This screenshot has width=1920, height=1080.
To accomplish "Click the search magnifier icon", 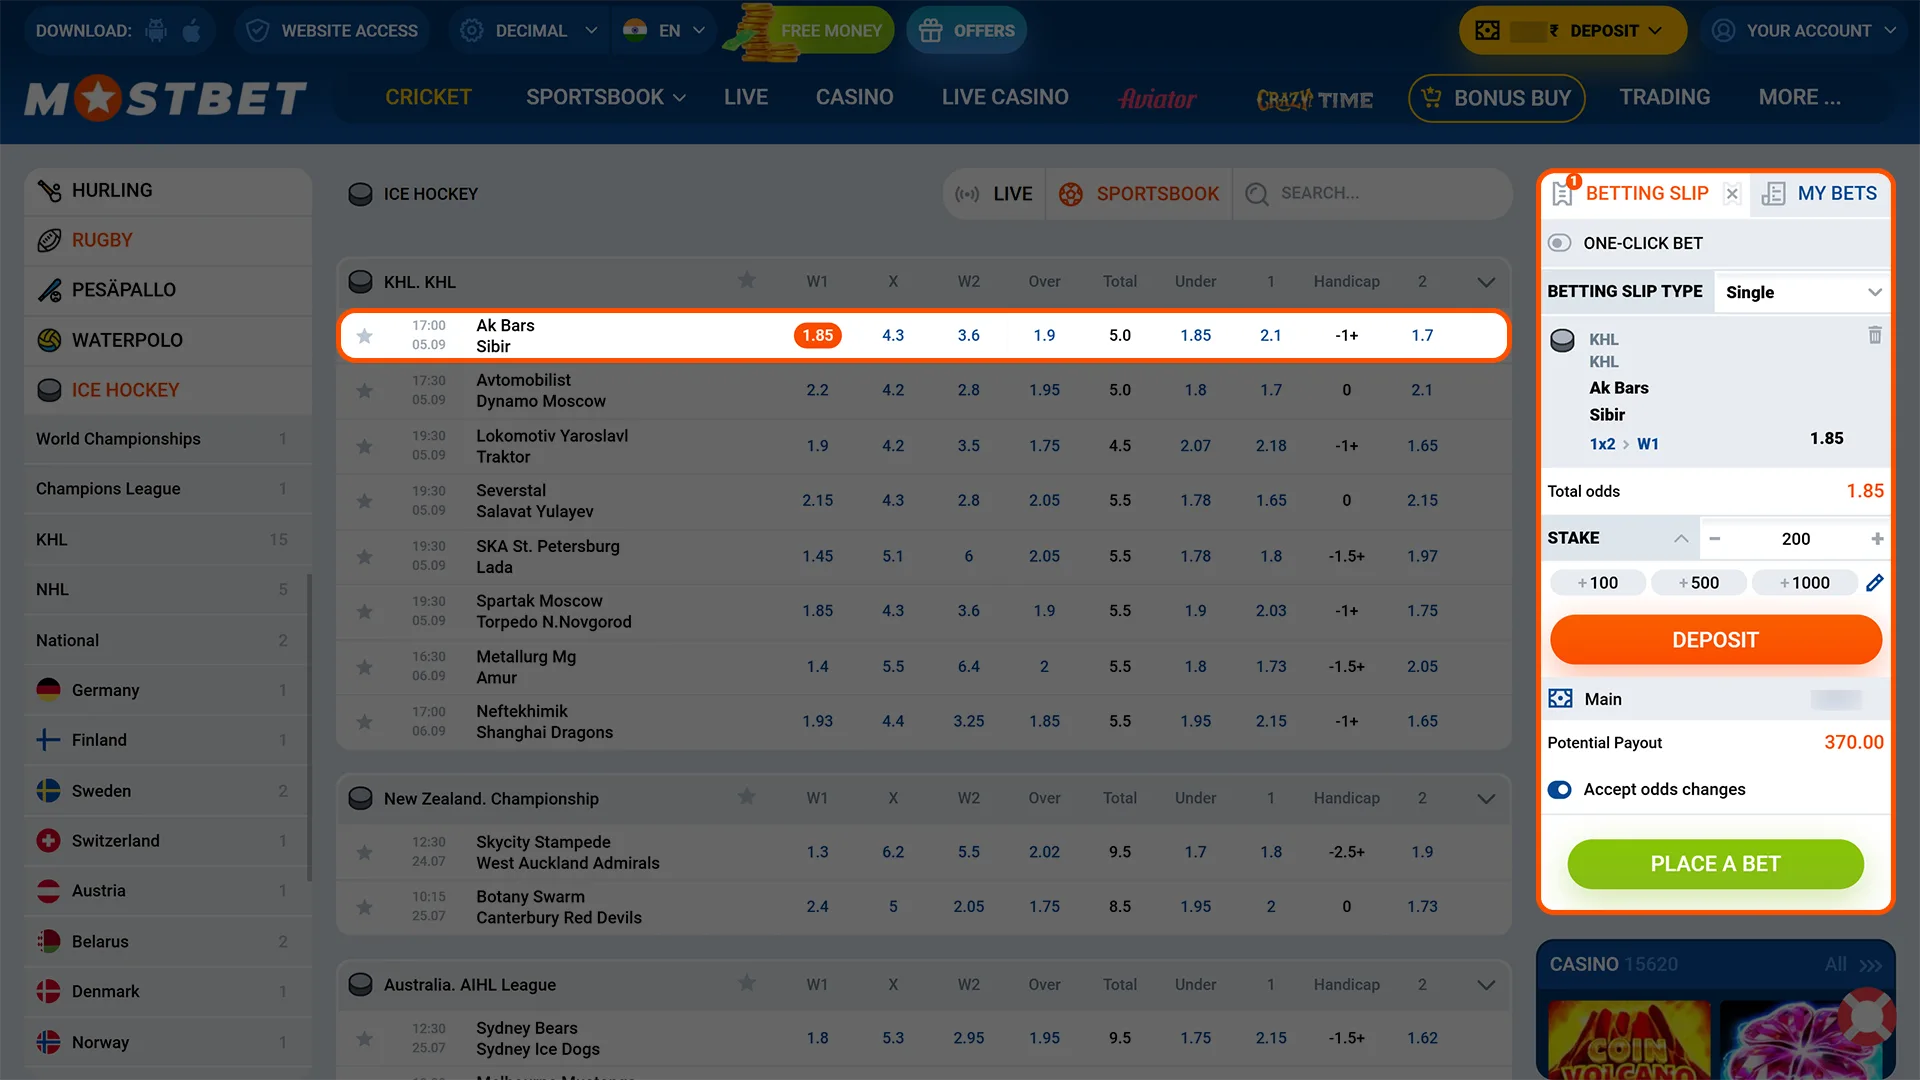I will pyautogui.click(x=1257, y=194).
